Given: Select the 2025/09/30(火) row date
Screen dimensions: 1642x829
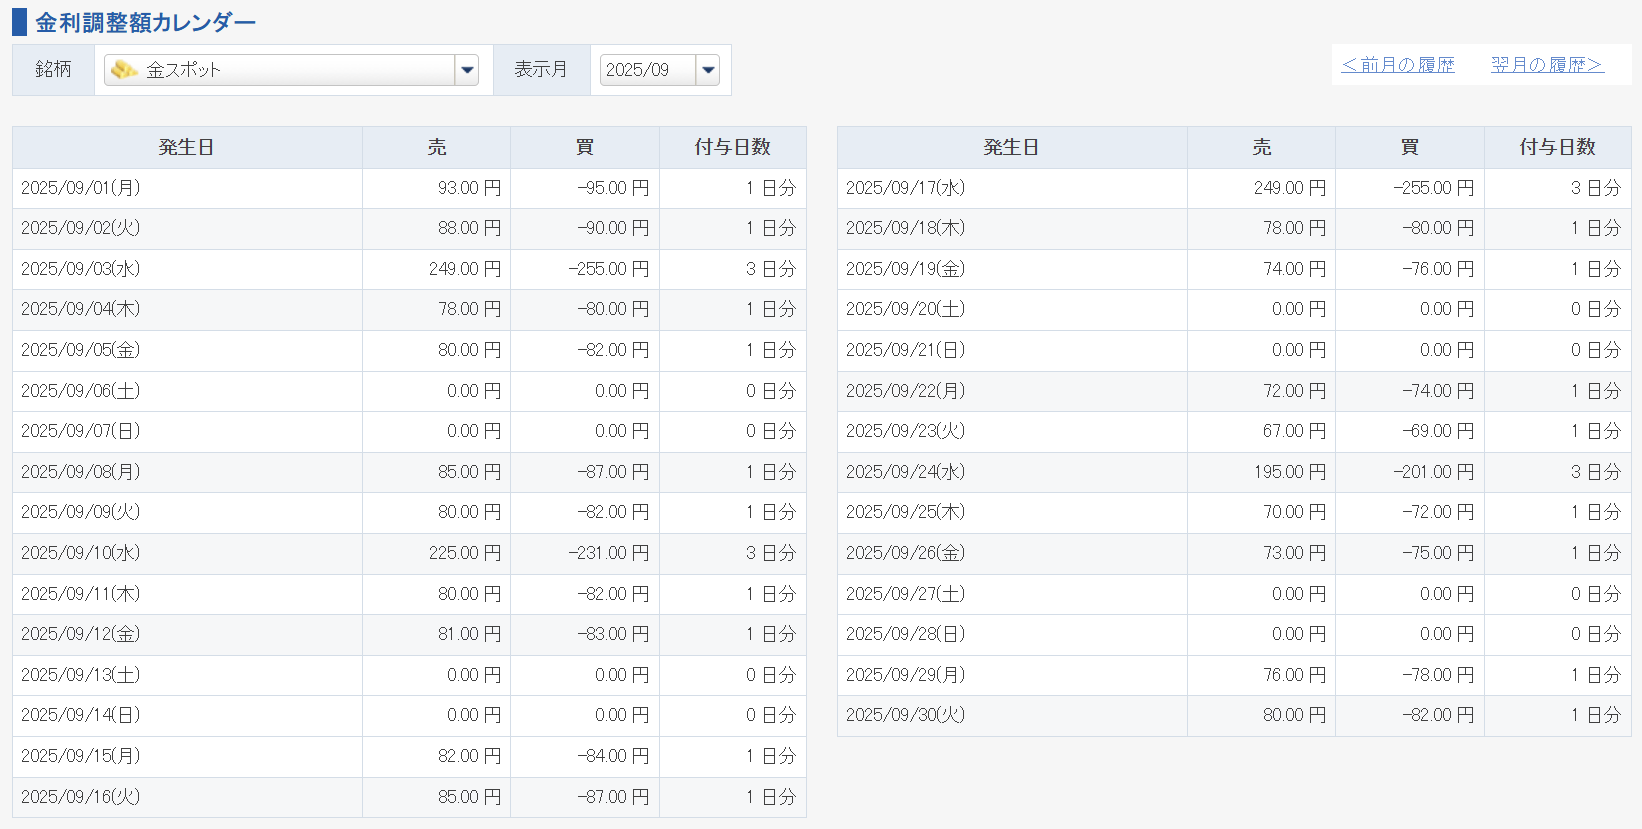Looking at the screenshot, I should 906,715.
